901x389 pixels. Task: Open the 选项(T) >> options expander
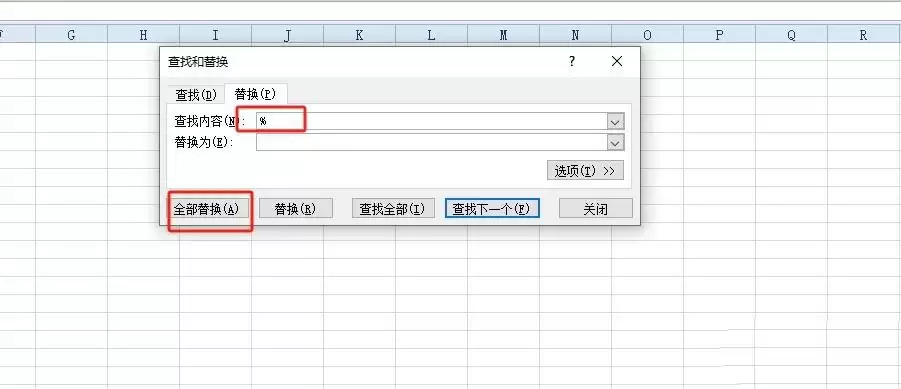pyautogui.click(x=585, y=171)
